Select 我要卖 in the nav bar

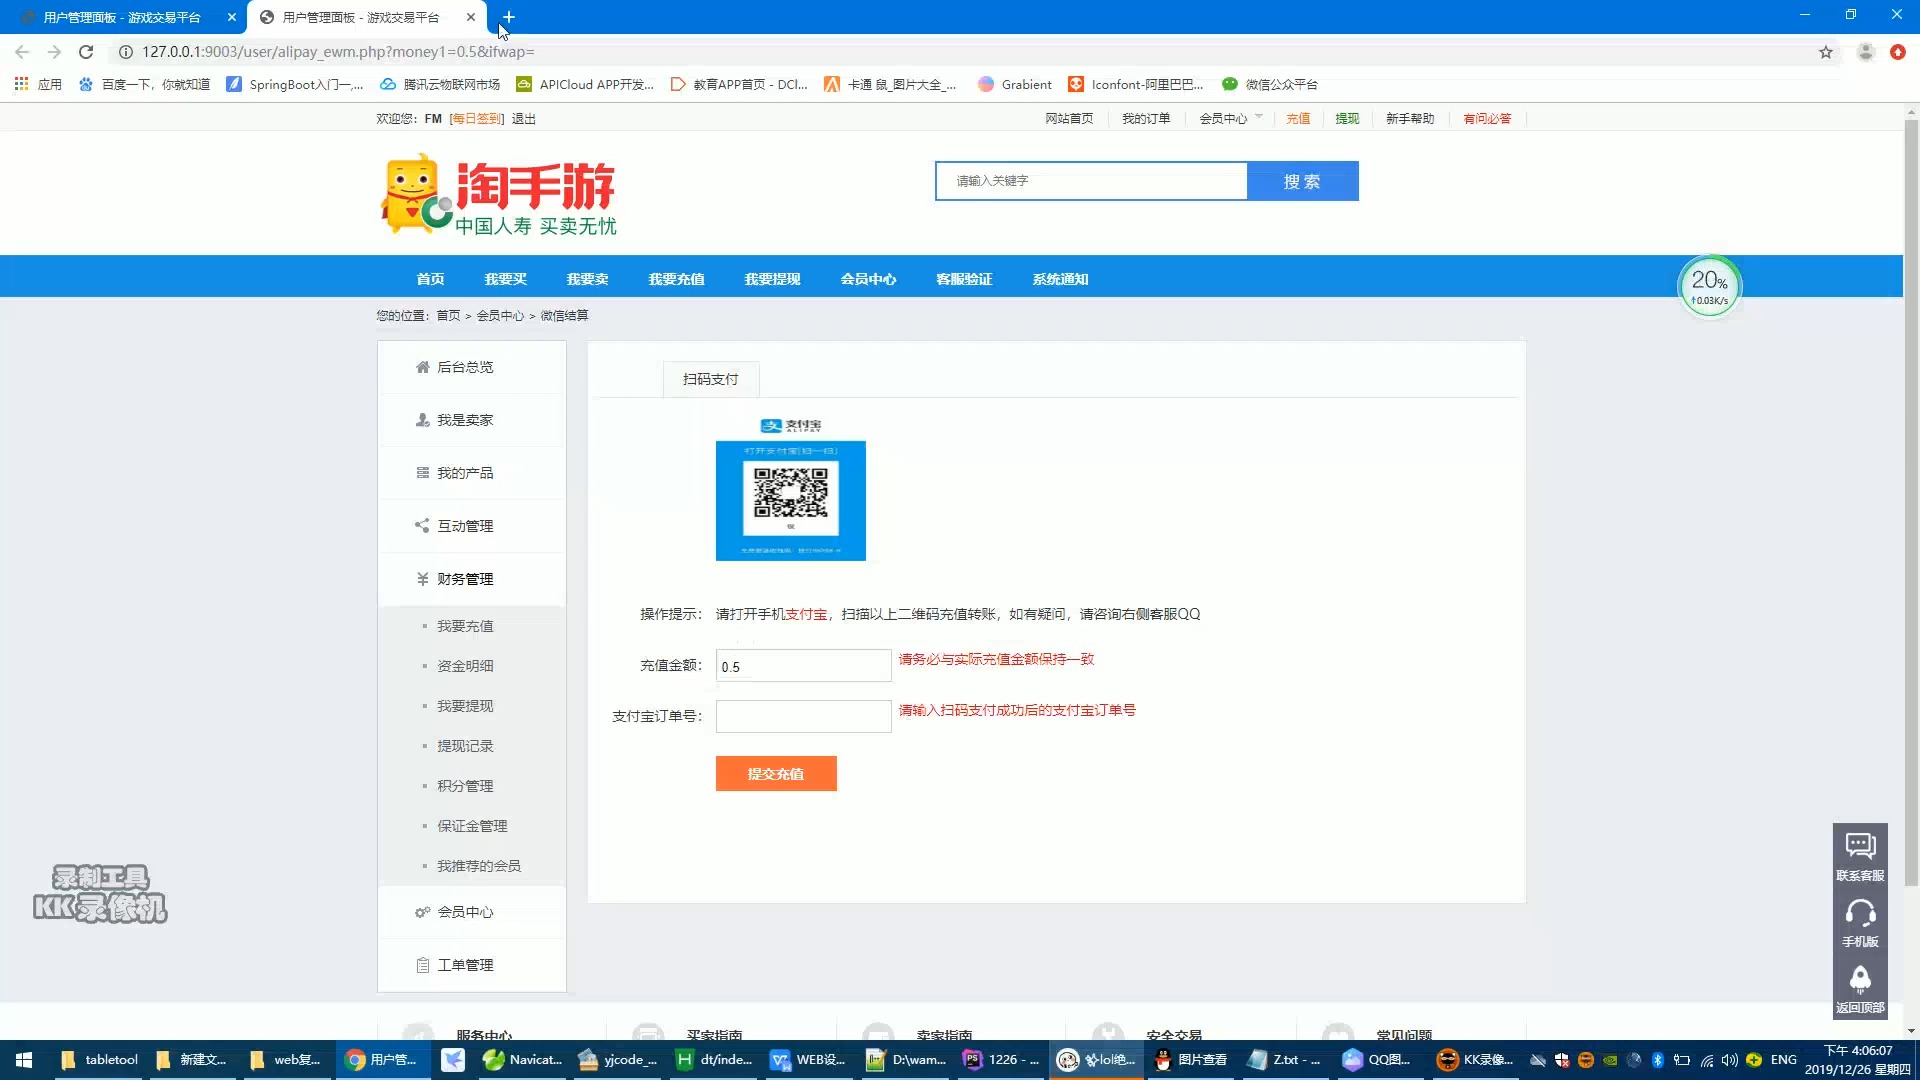tap(587, 279)
